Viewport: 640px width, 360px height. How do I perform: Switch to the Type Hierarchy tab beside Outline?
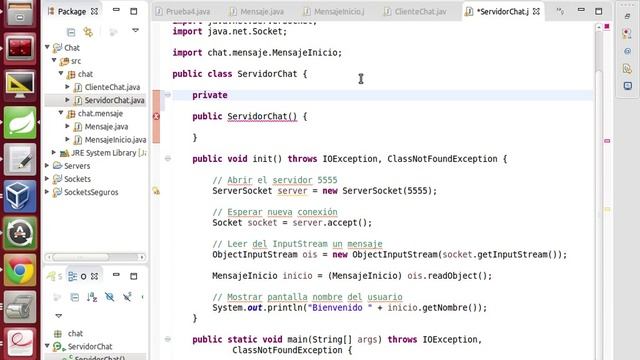tap(55, 276)
